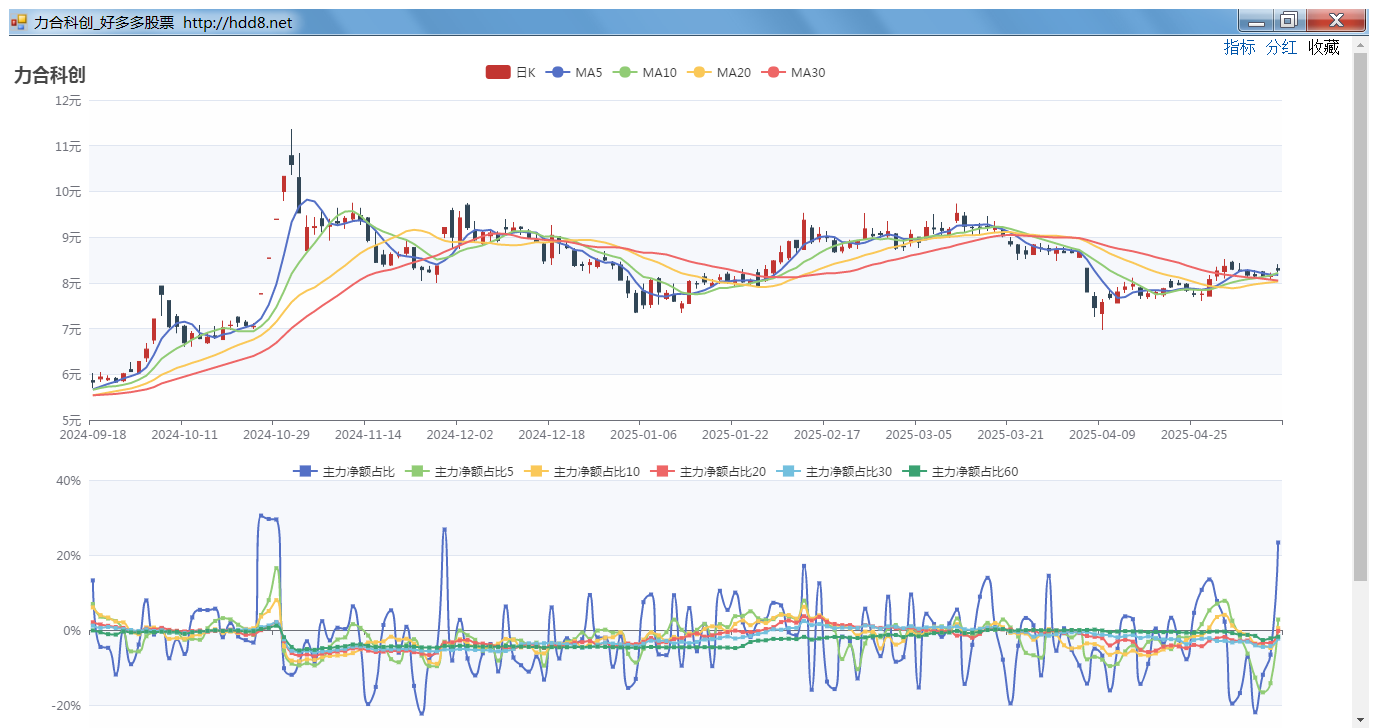Click the 5元 price axis label
Image resolution: width=1373 pixels, height=728 pixels.
[71, 420]
